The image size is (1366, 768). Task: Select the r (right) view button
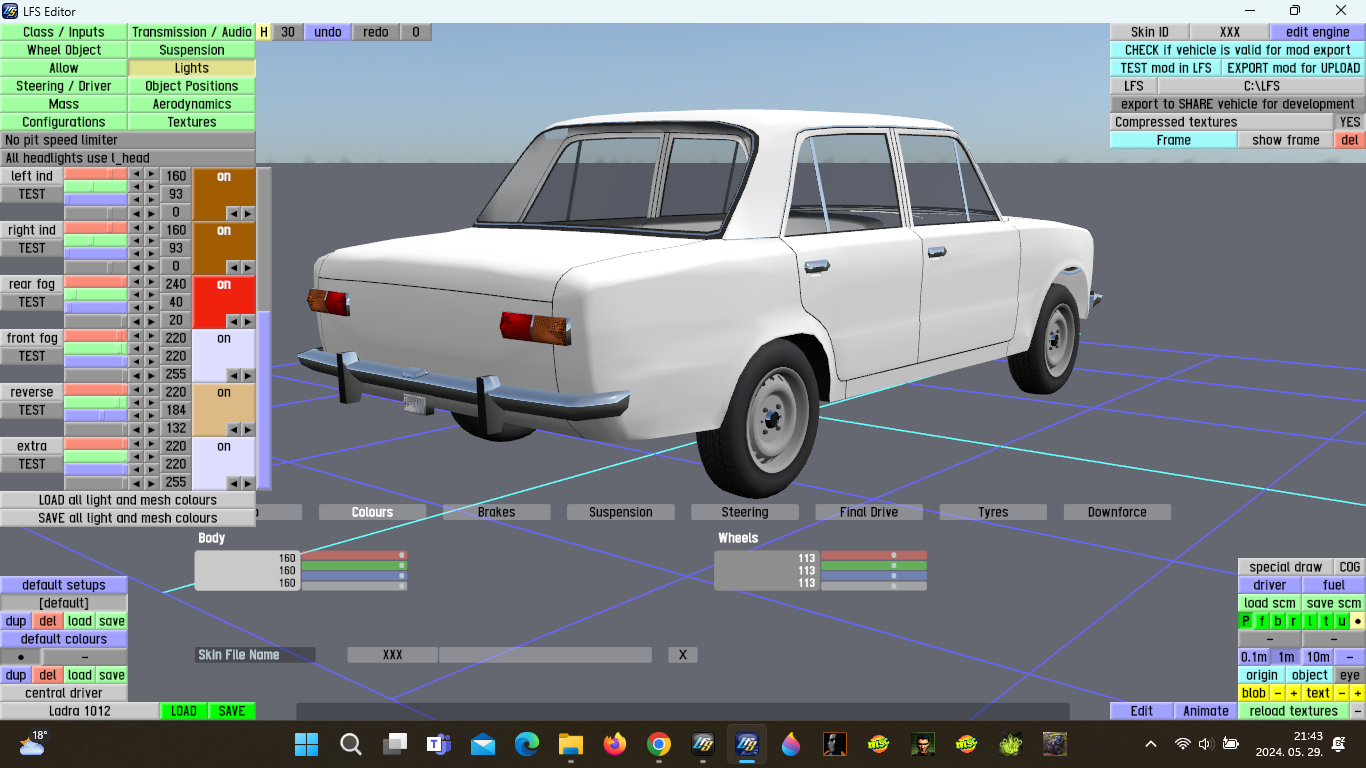point(1294,621)
